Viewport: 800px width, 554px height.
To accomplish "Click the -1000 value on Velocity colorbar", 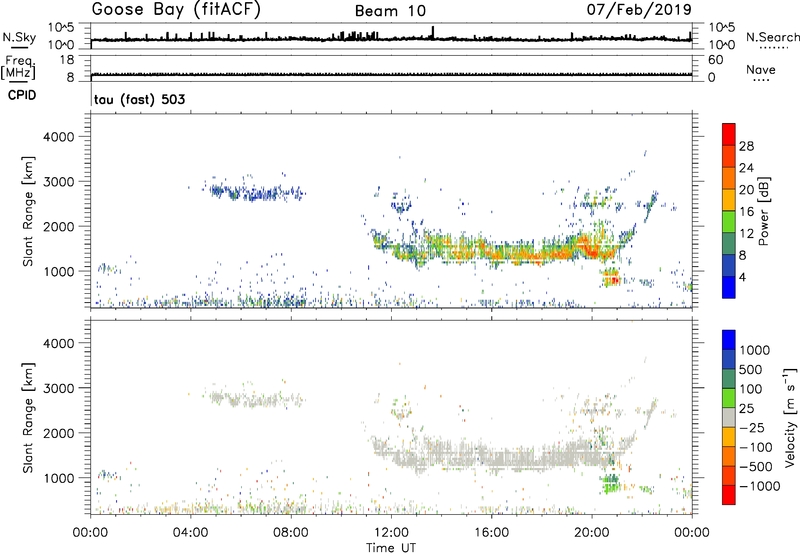I will click(760, 486).
